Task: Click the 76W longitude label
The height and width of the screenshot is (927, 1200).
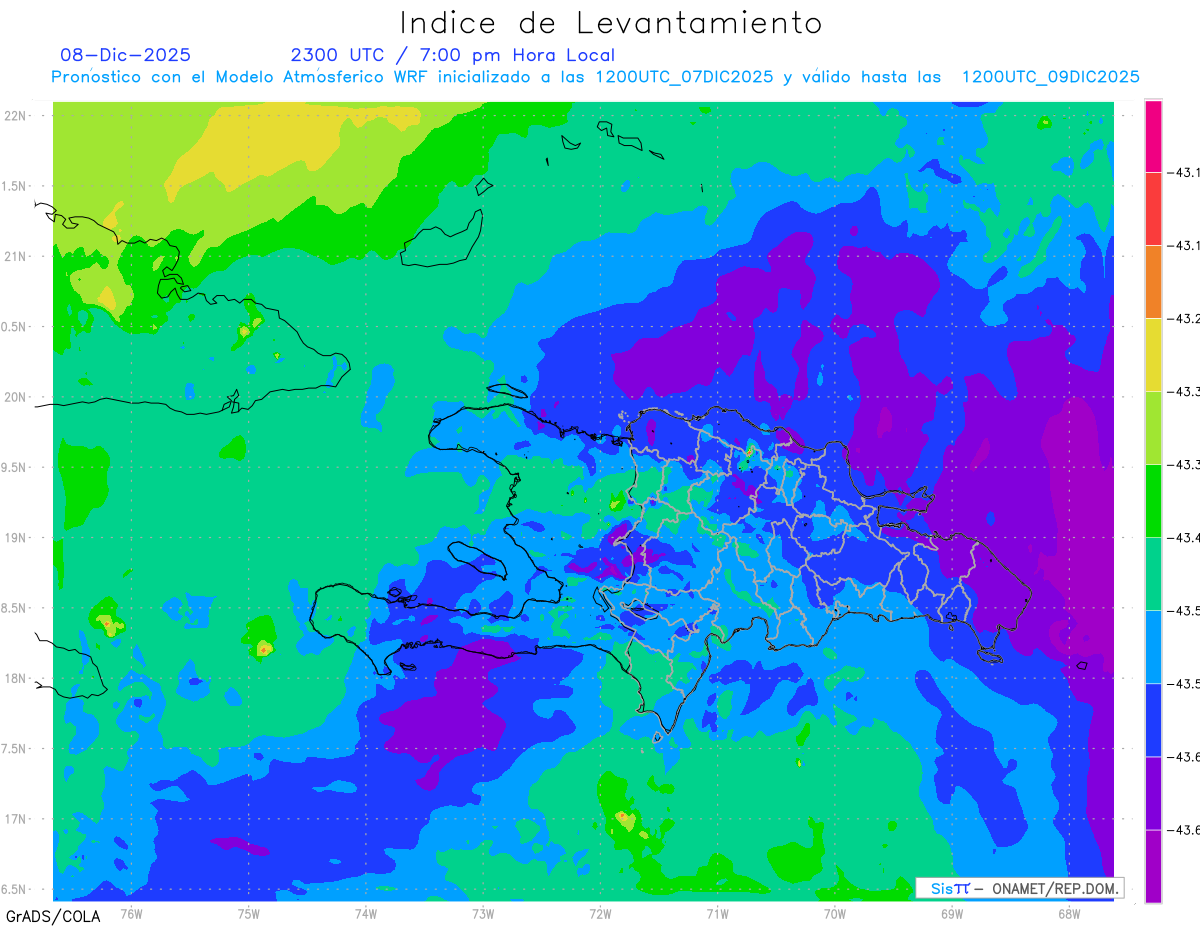Action: click(131, 913)
